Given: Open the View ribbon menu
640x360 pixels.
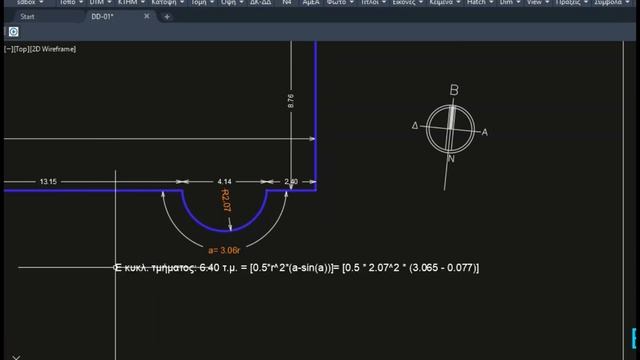Looking at the screenshot, I should 538,2.
